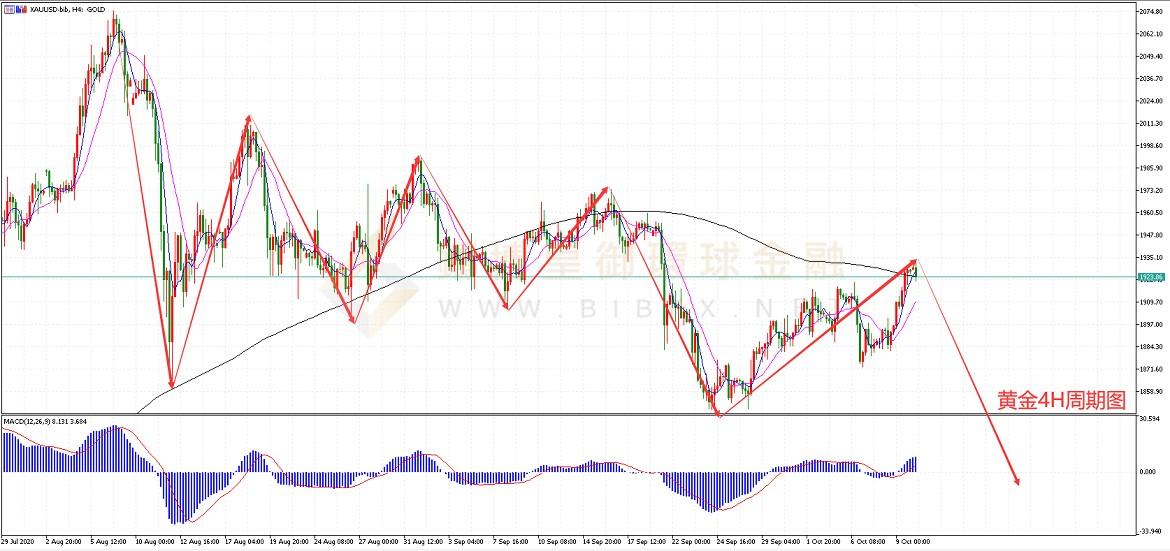Click the 1998.60 label on the price axis
Viewport: 1170px width, 551px height.
1150,146
